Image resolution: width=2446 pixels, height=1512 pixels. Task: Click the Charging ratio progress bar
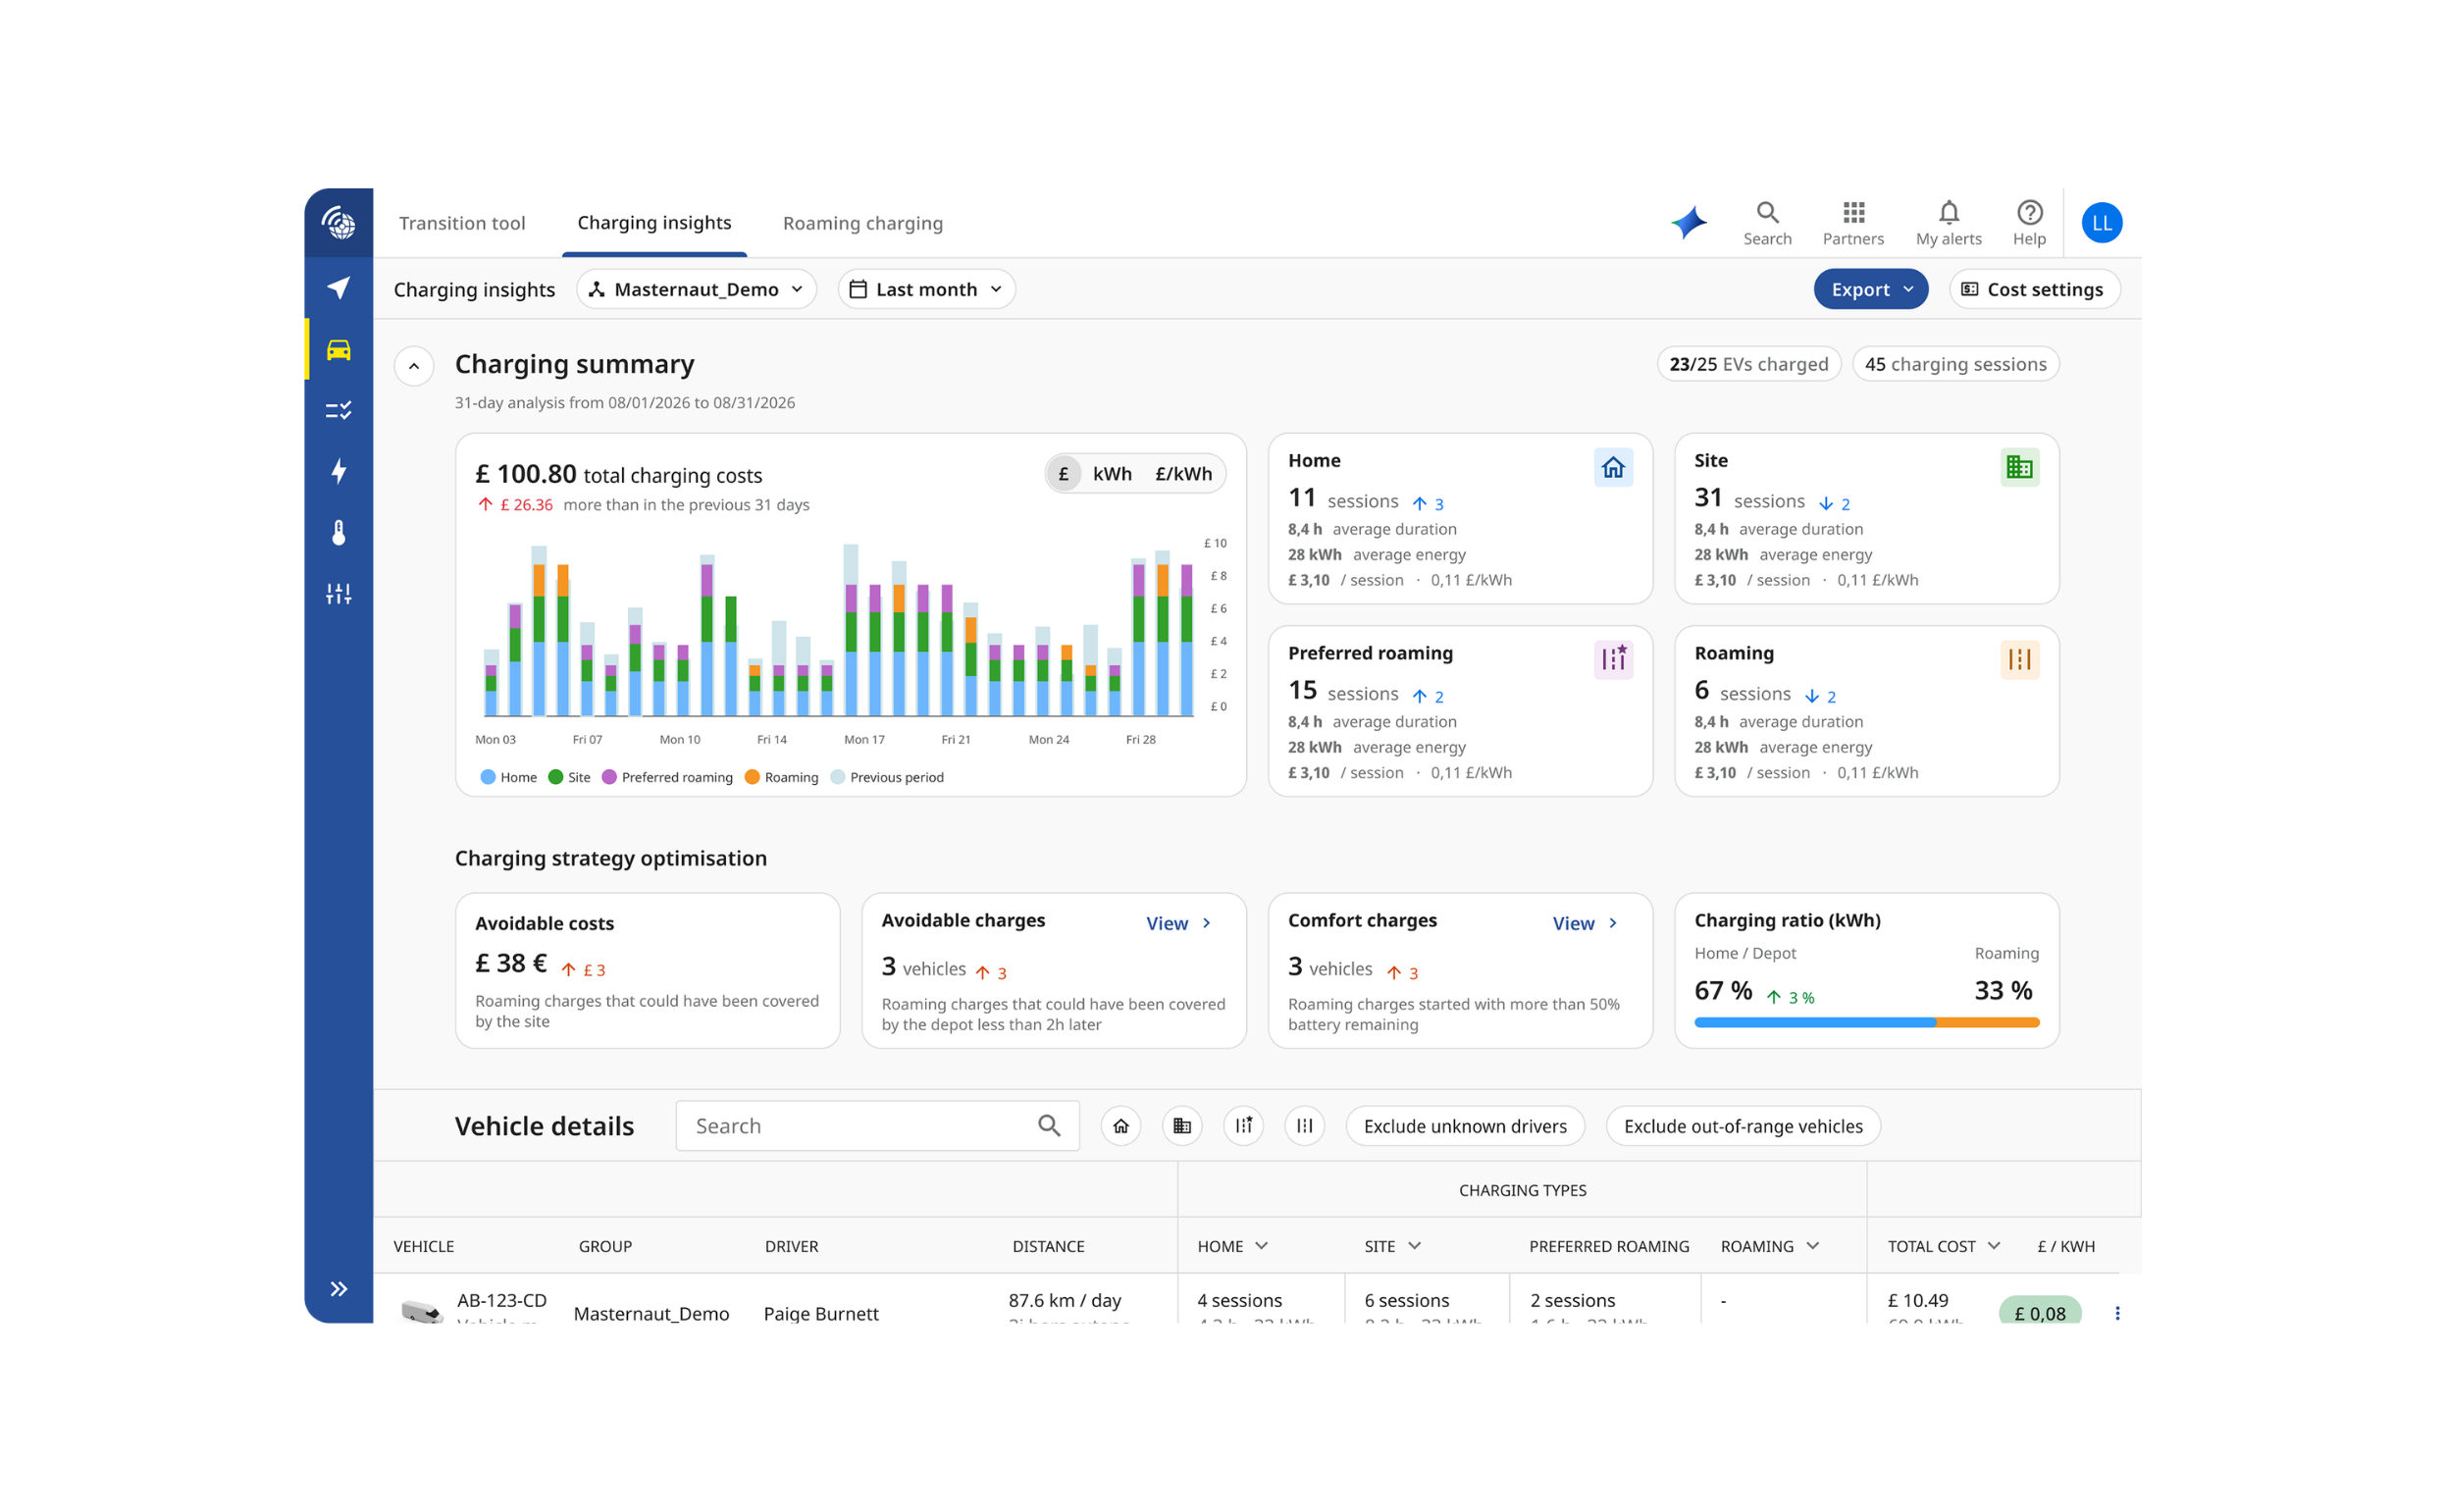[1866, 1022]
